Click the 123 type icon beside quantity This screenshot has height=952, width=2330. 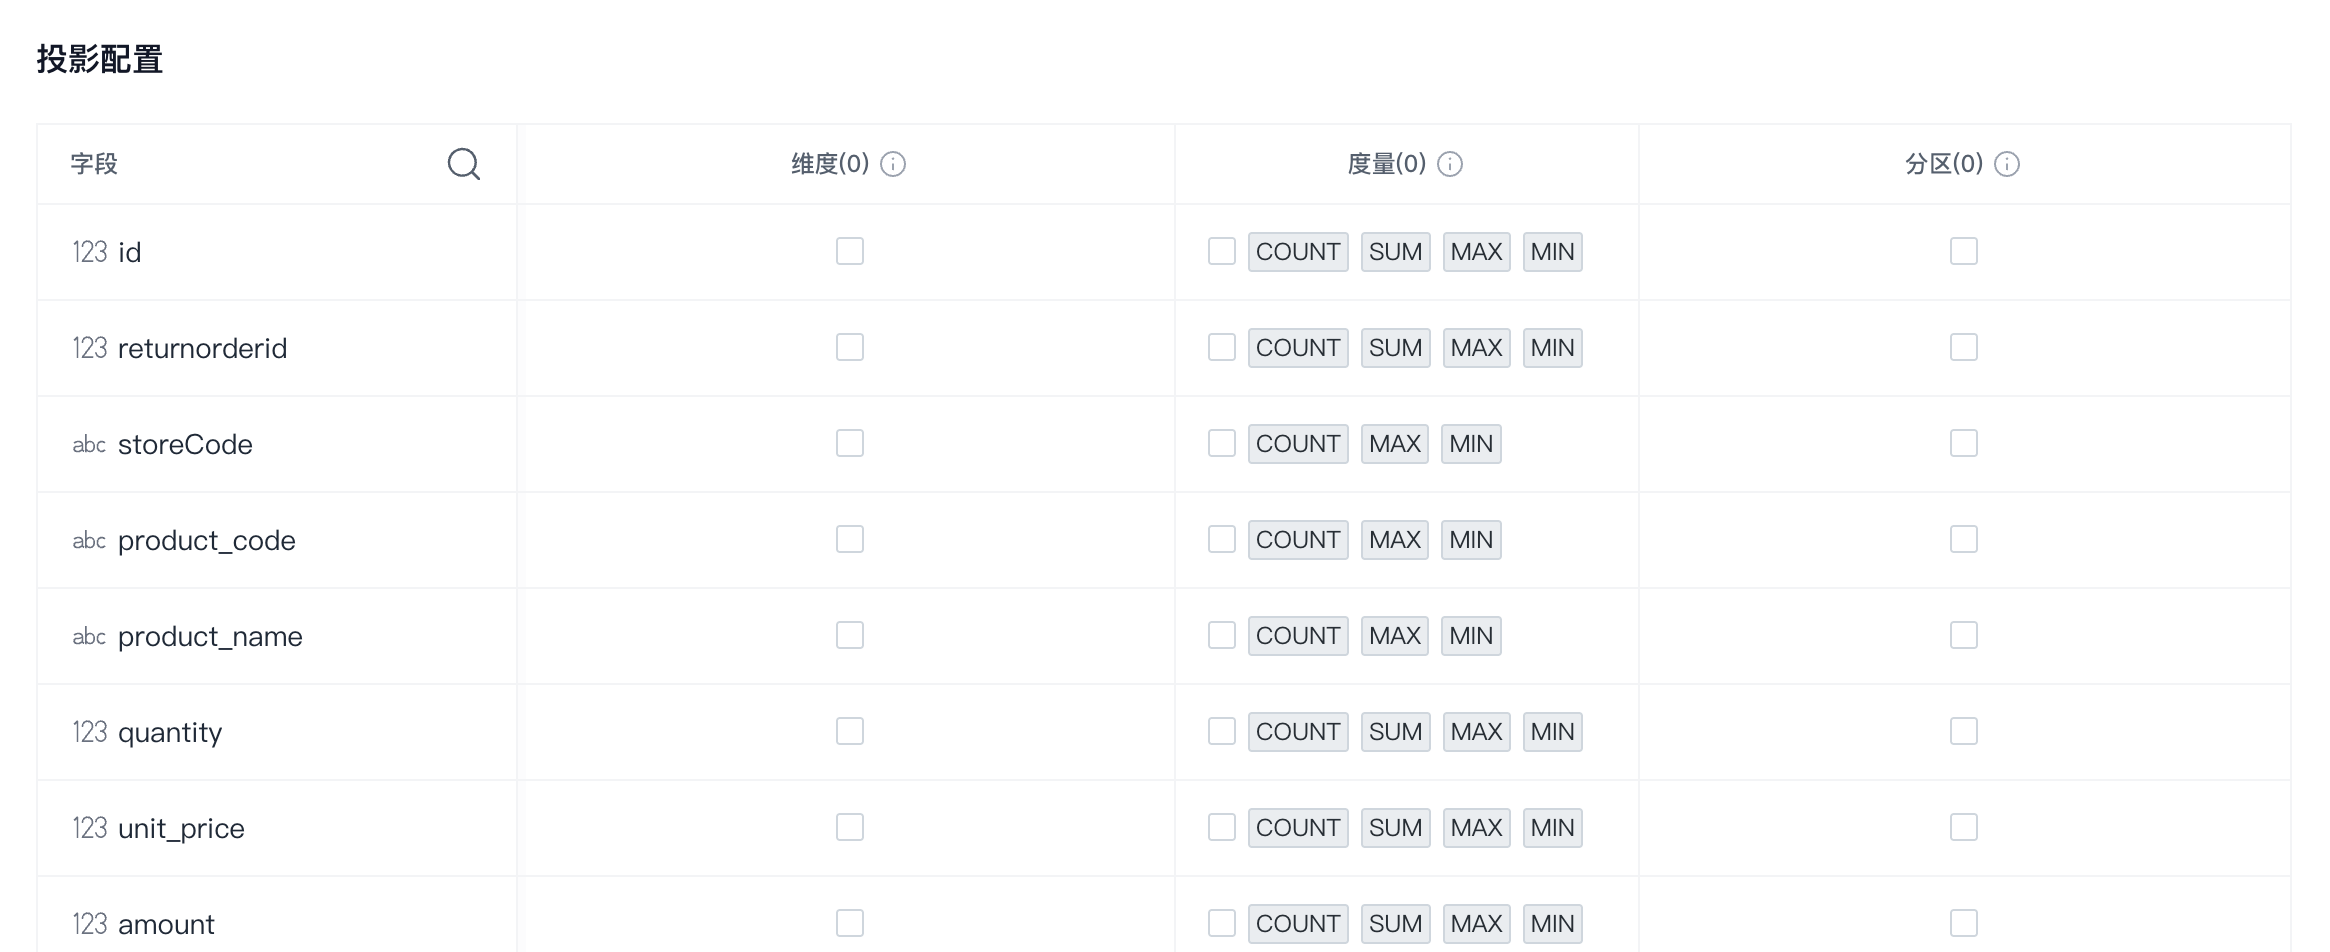(x=89, y=732)
